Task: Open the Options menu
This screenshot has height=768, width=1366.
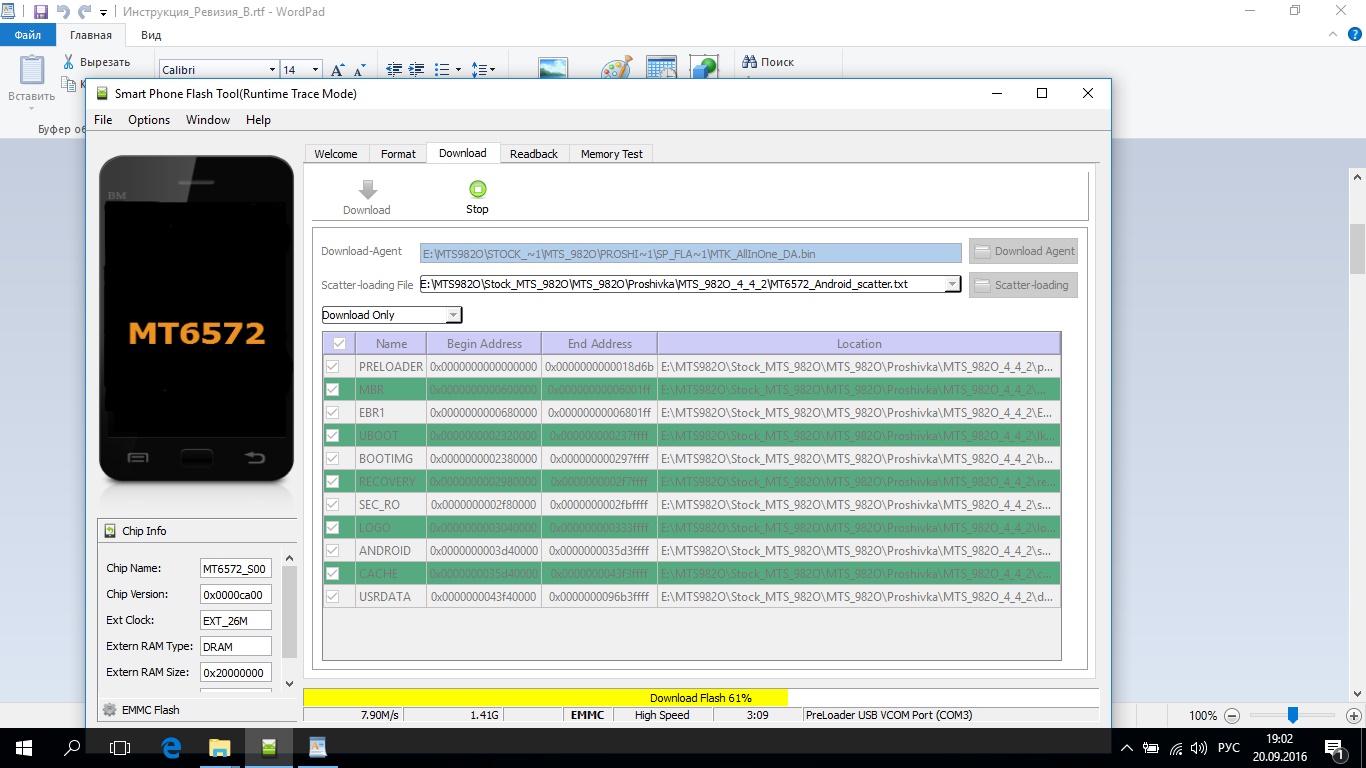Action: click(x=149, y=120)
